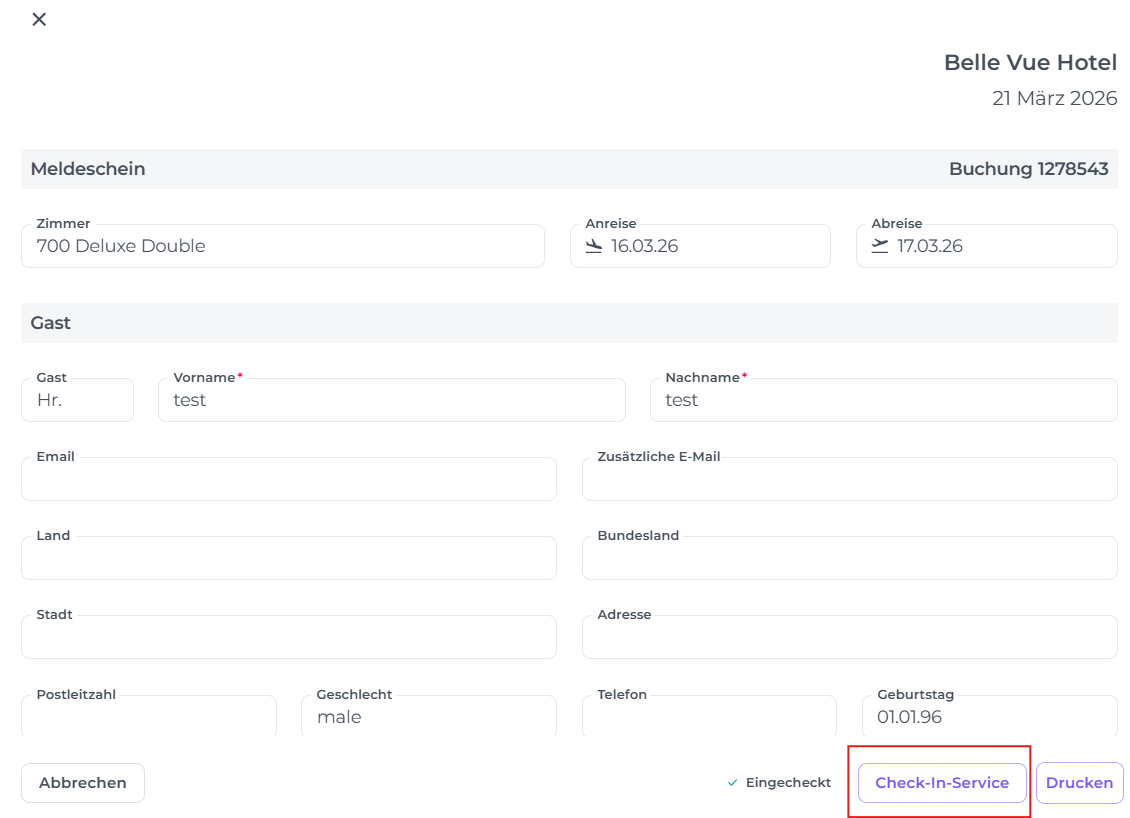Viewport: 1130px width, 818px height.
Task: Focus the Zusätzliche E-Mail field
Action: 849,479
